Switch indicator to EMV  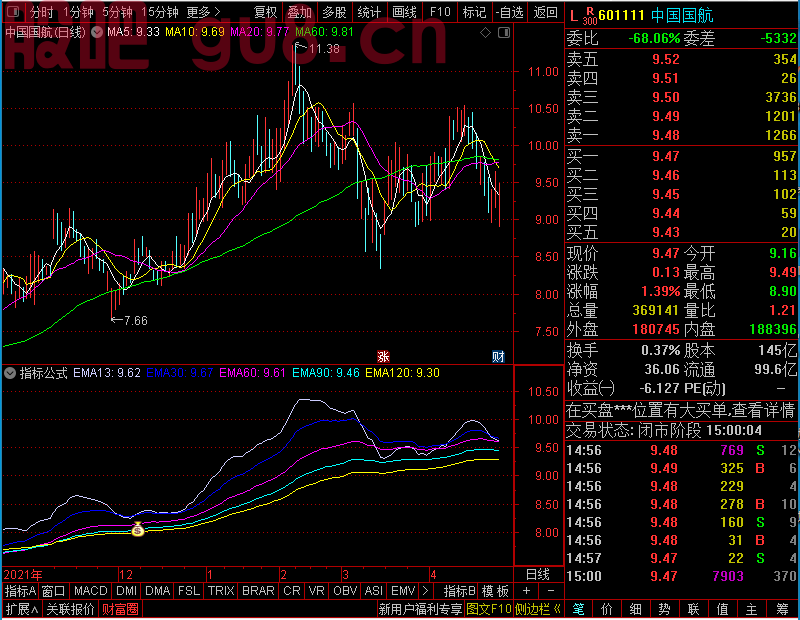click(x=403, y=591)
